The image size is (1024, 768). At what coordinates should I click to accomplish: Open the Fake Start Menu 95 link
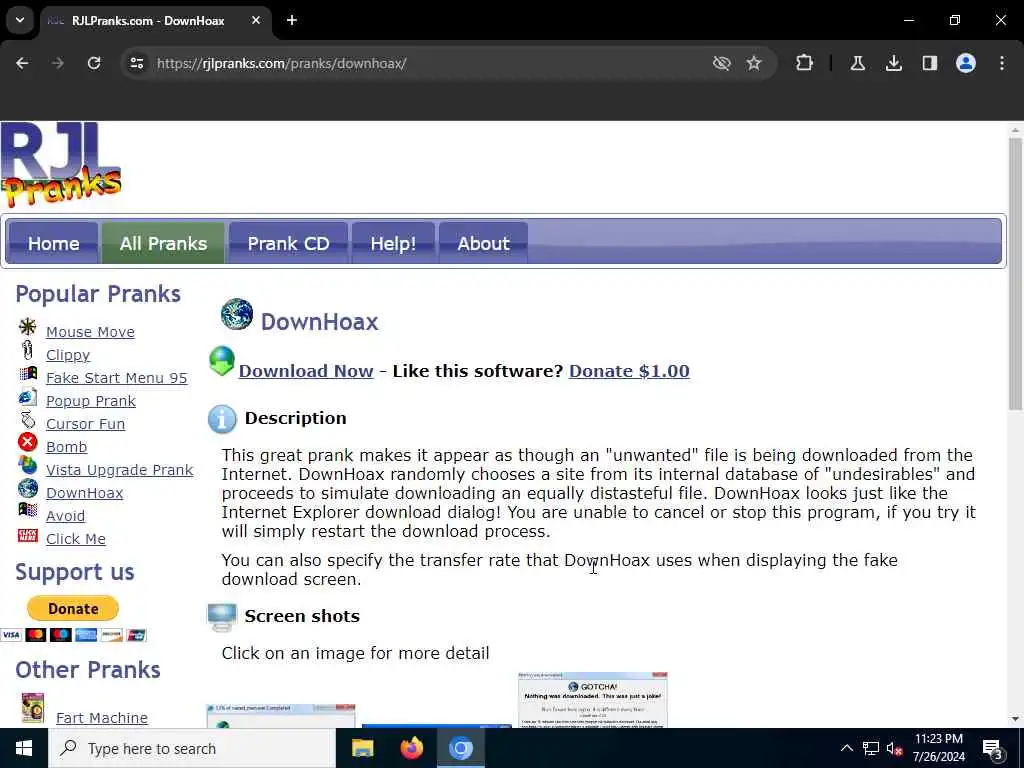pos(116,377)
